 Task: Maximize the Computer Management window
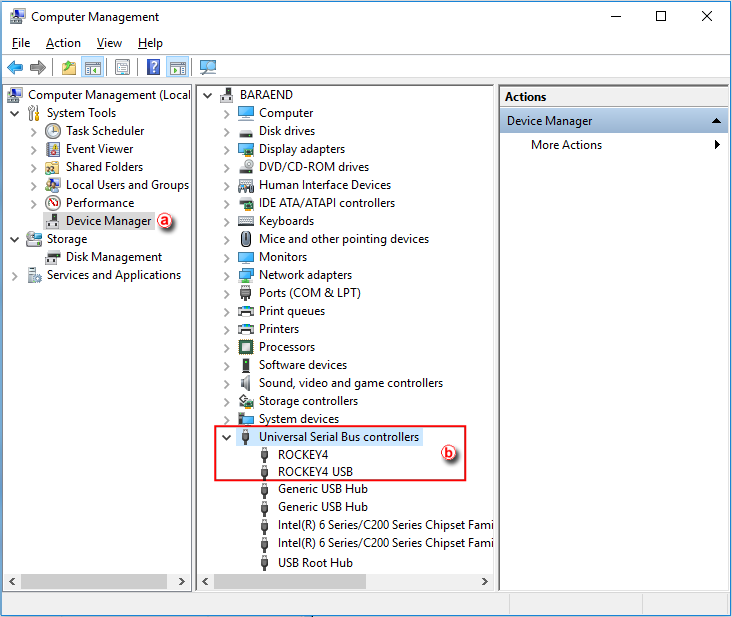pos(661,16)
